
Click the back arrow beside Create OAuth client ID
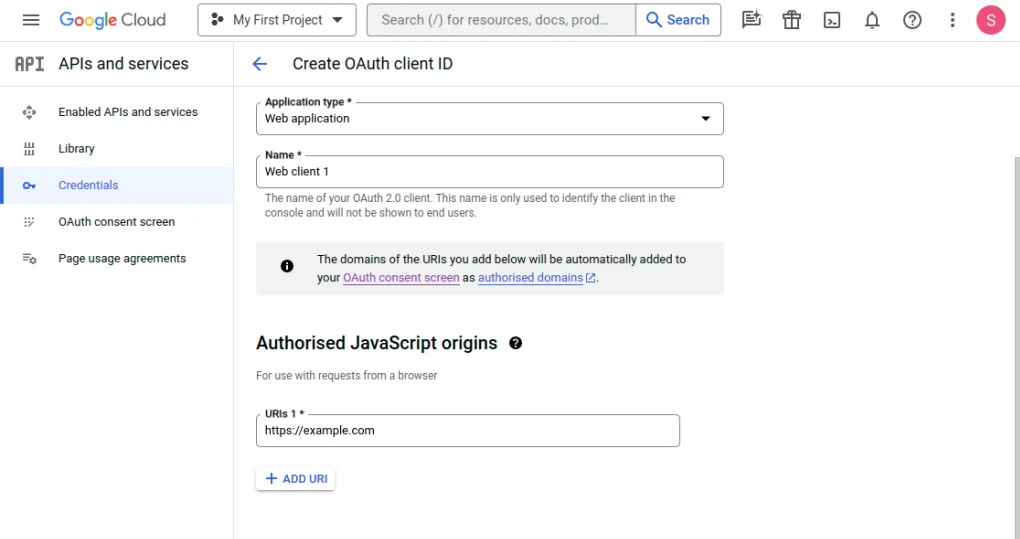pos(260,64)
